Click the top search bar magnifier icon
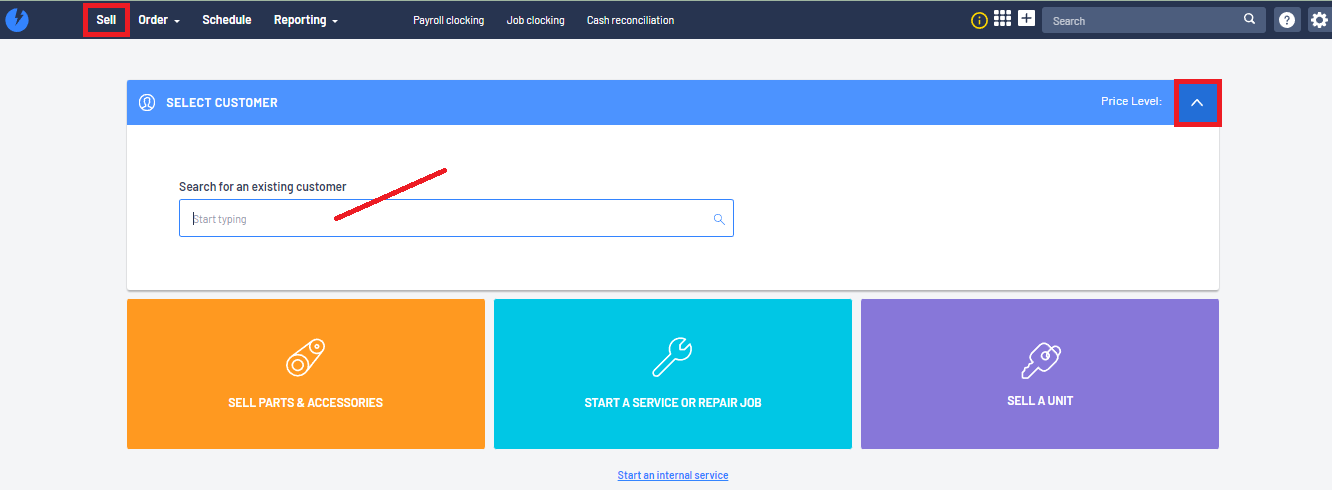This screenshot has height=490, width=1332. 1249,19
